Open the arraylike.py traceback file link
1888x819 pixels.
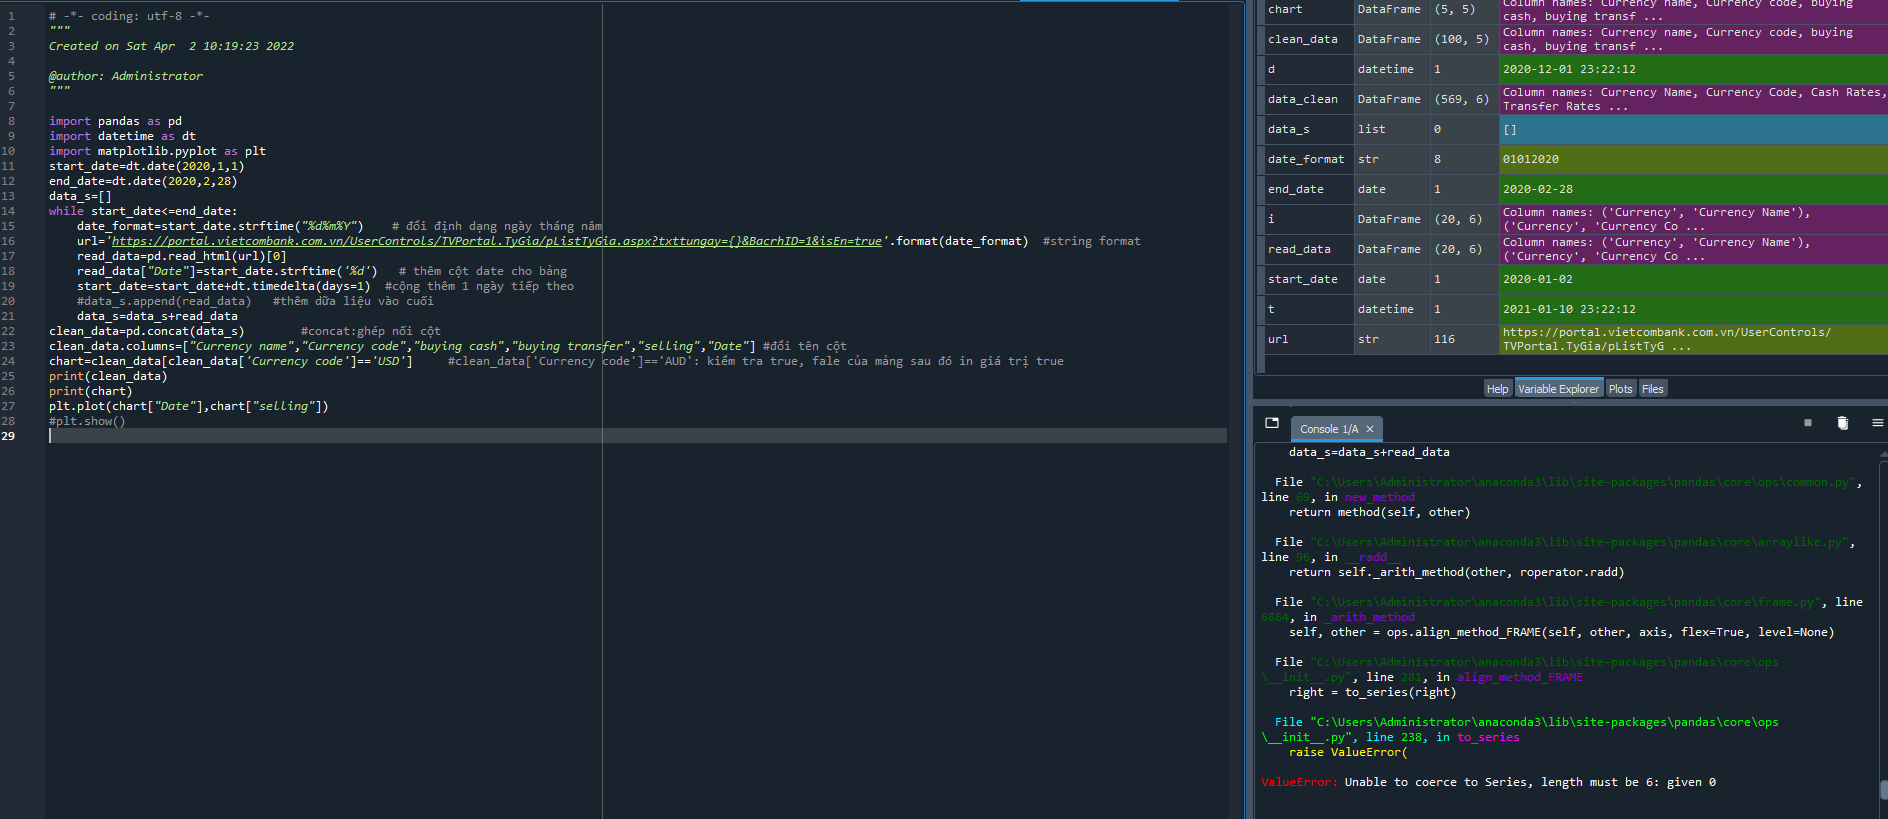[x=1580, y=542]
